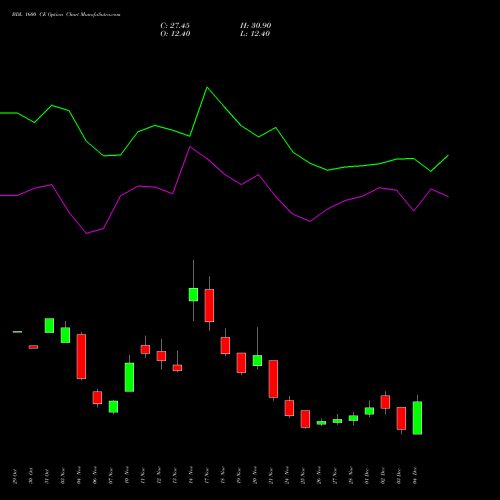500x500 pixels.
Task: Click the 04 Dec date axis label
Action: point(415,476)
